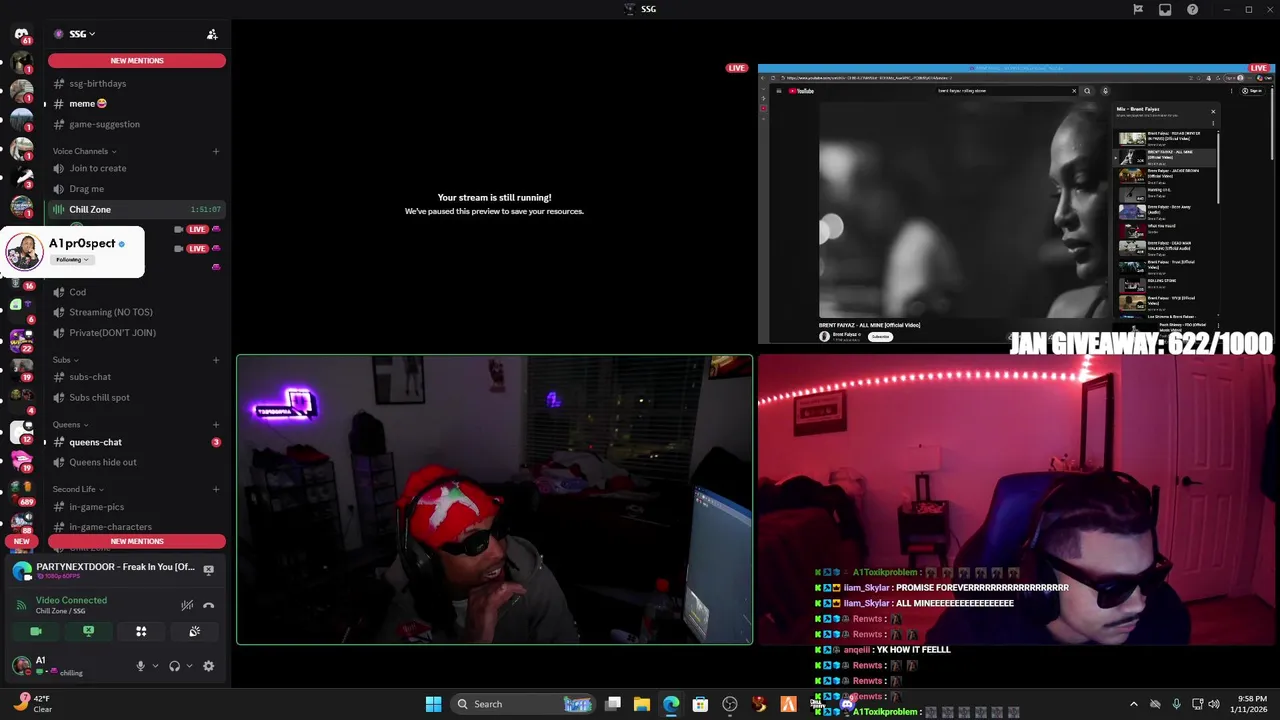The height and width of the screenshot is (720, 1280).
Task: Open Discord user settings gear
Action: tap(208, 666)
